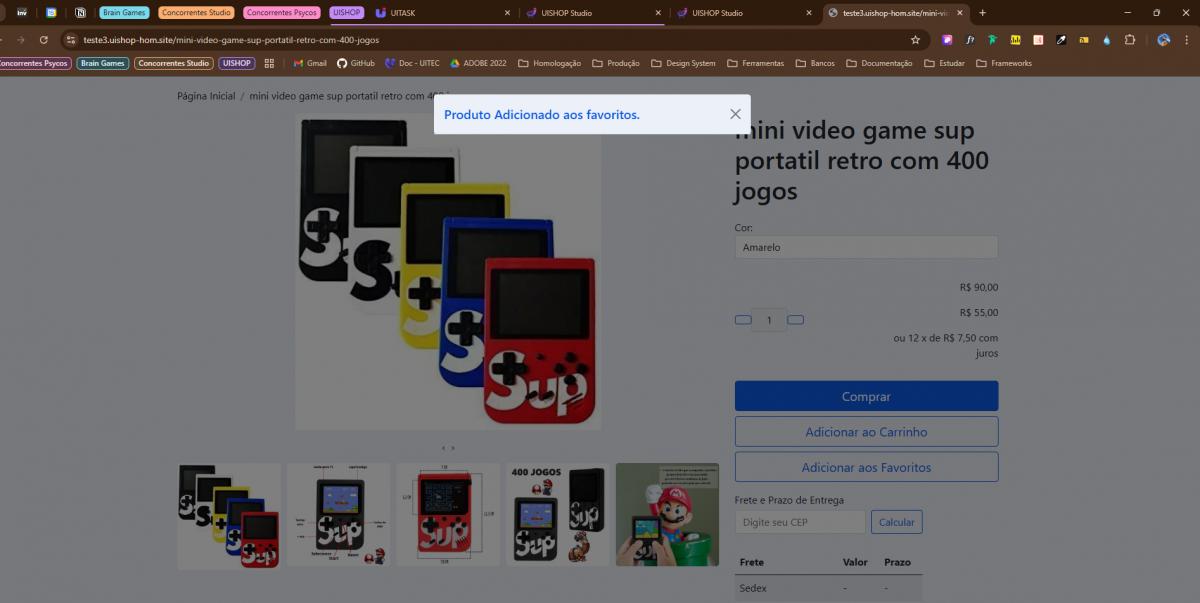Open the Gmail bookmark
Image resolution: width=1200 pixels, height=603 pixels.
coord(310,63)
